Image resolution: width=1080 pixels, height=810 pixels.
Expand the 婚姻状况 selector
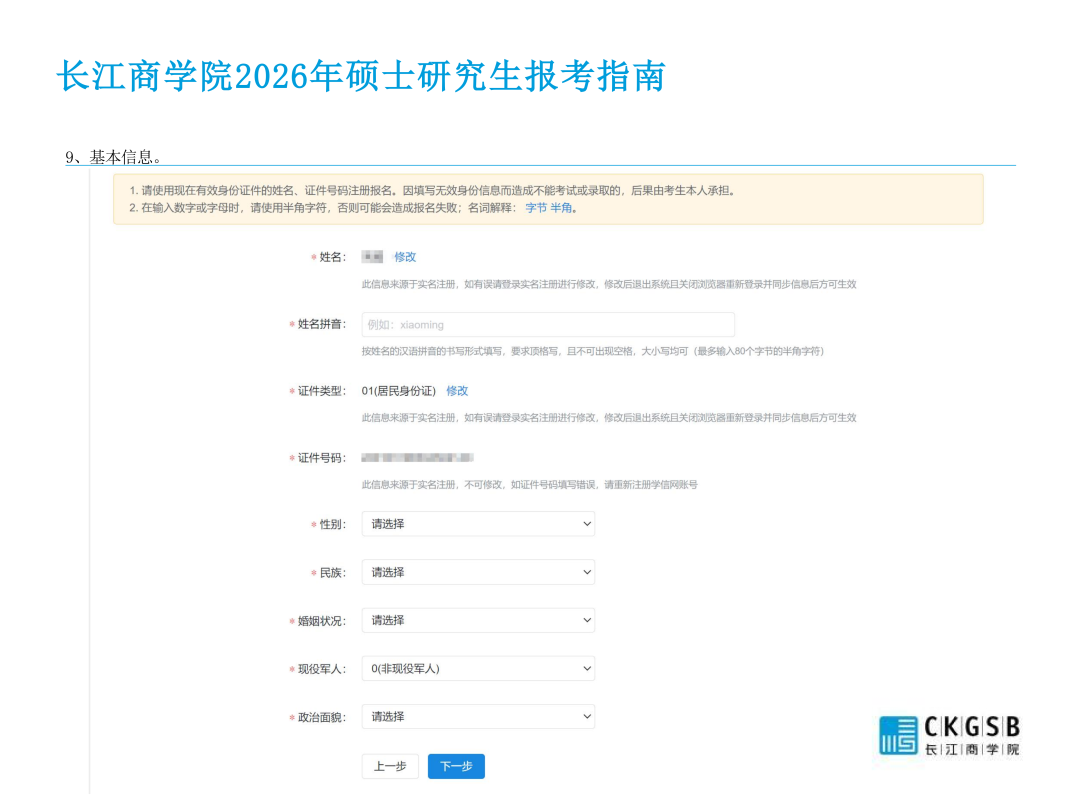(x=478, y=620)
